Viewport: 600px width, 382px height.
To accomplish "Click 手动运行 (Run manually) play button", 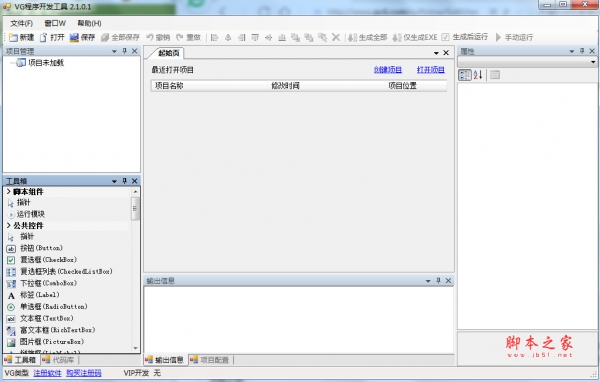I will [x=514, y=37].
